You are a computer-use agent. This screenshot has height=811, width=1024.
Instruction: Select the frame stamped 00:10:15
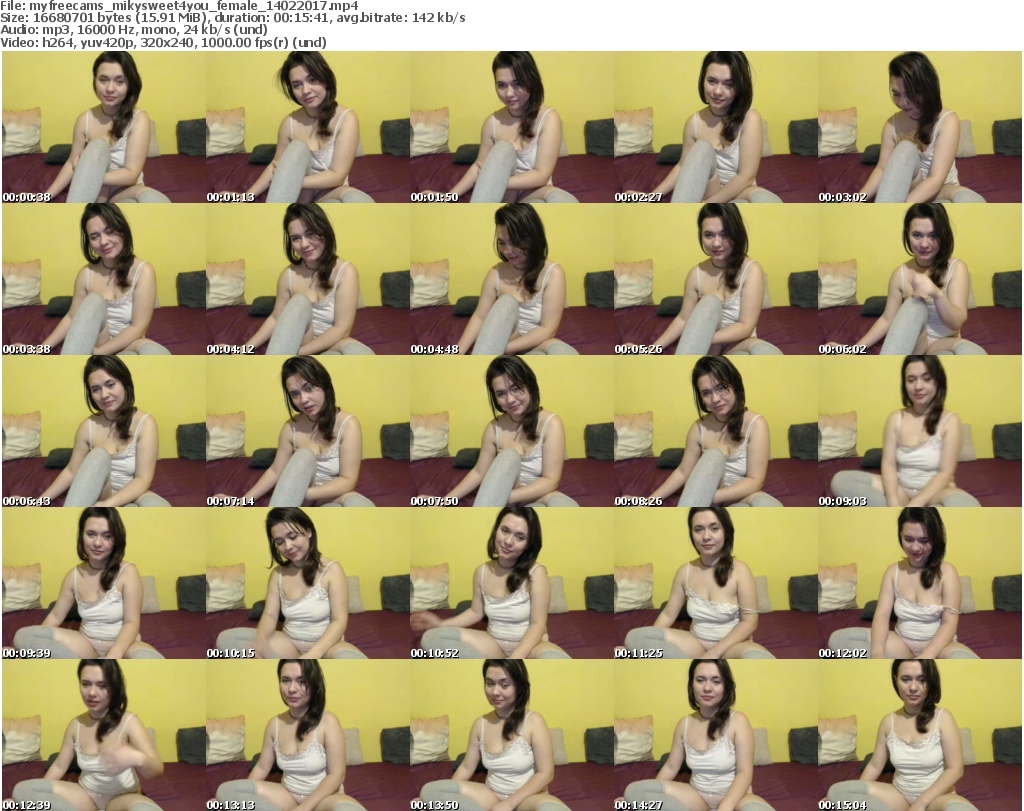[x=308, y=583]
